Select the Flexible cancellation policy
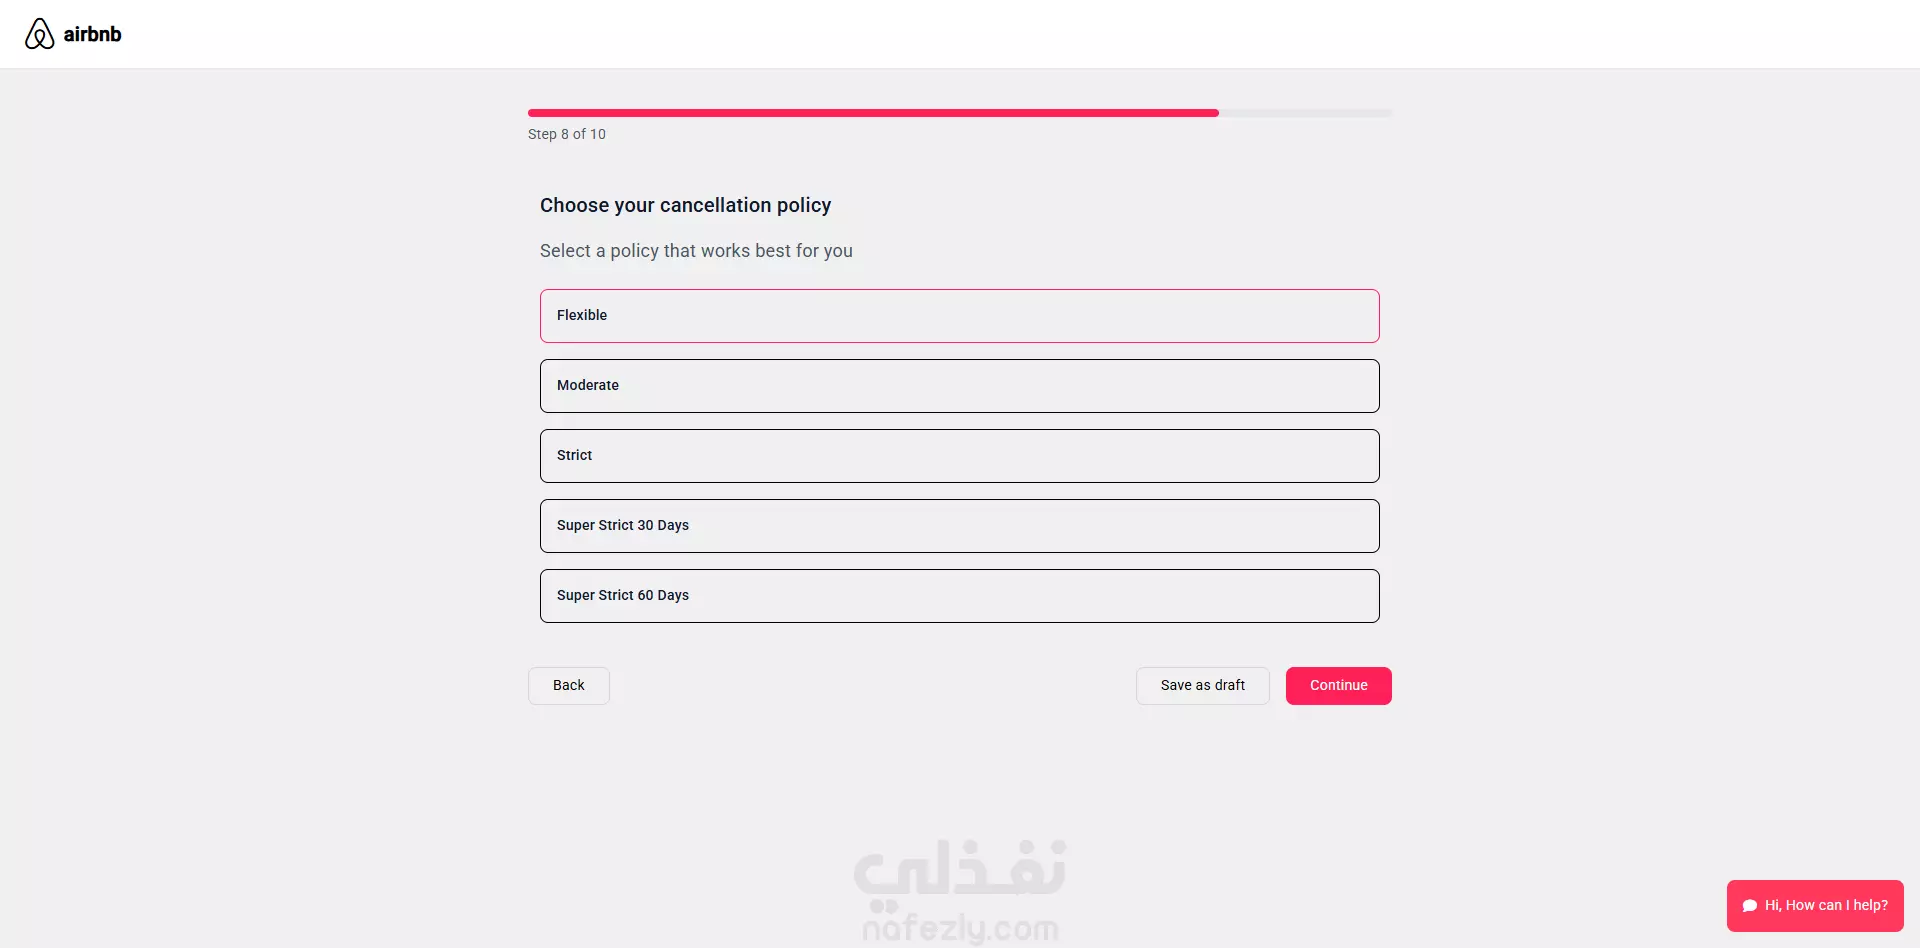This screenshot has height=948, width=1920. point(959,316)
